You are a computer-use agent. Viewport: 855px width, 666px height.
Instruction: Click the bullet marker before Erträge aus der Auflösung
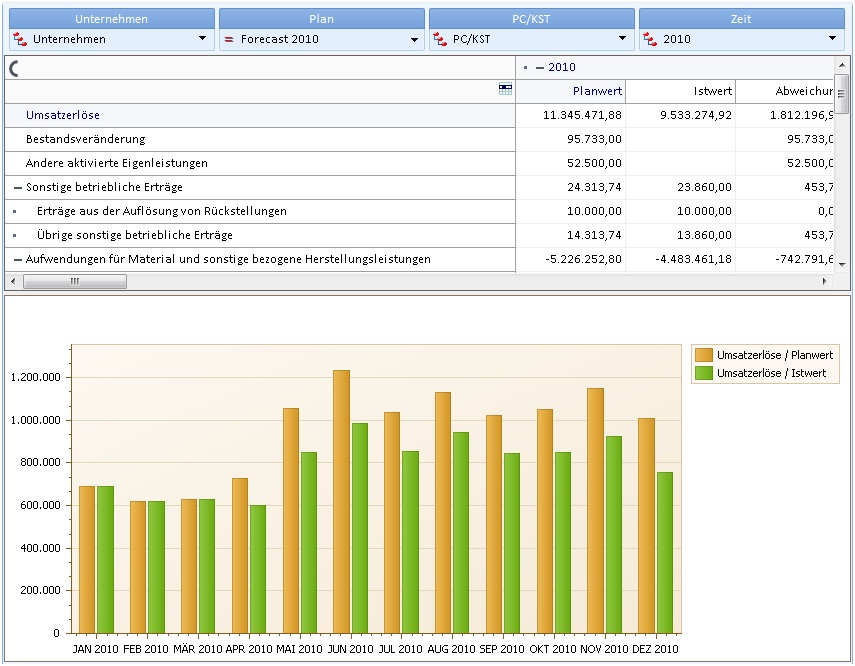(15, 211)
